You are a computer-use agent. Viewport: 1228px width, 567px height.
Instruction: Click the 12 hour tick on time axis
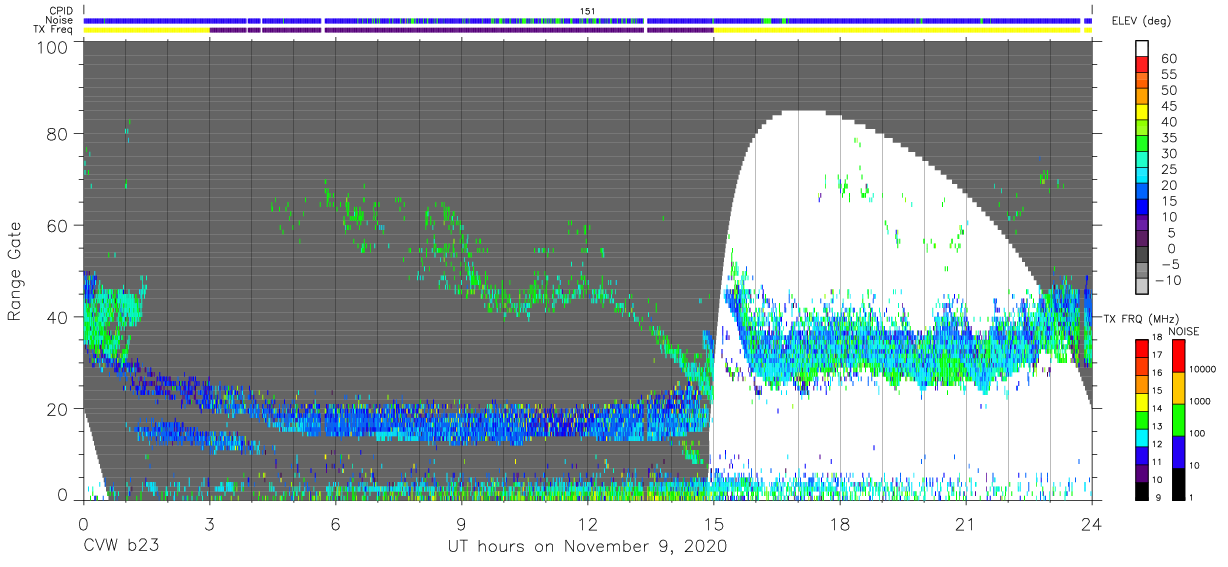587,523
